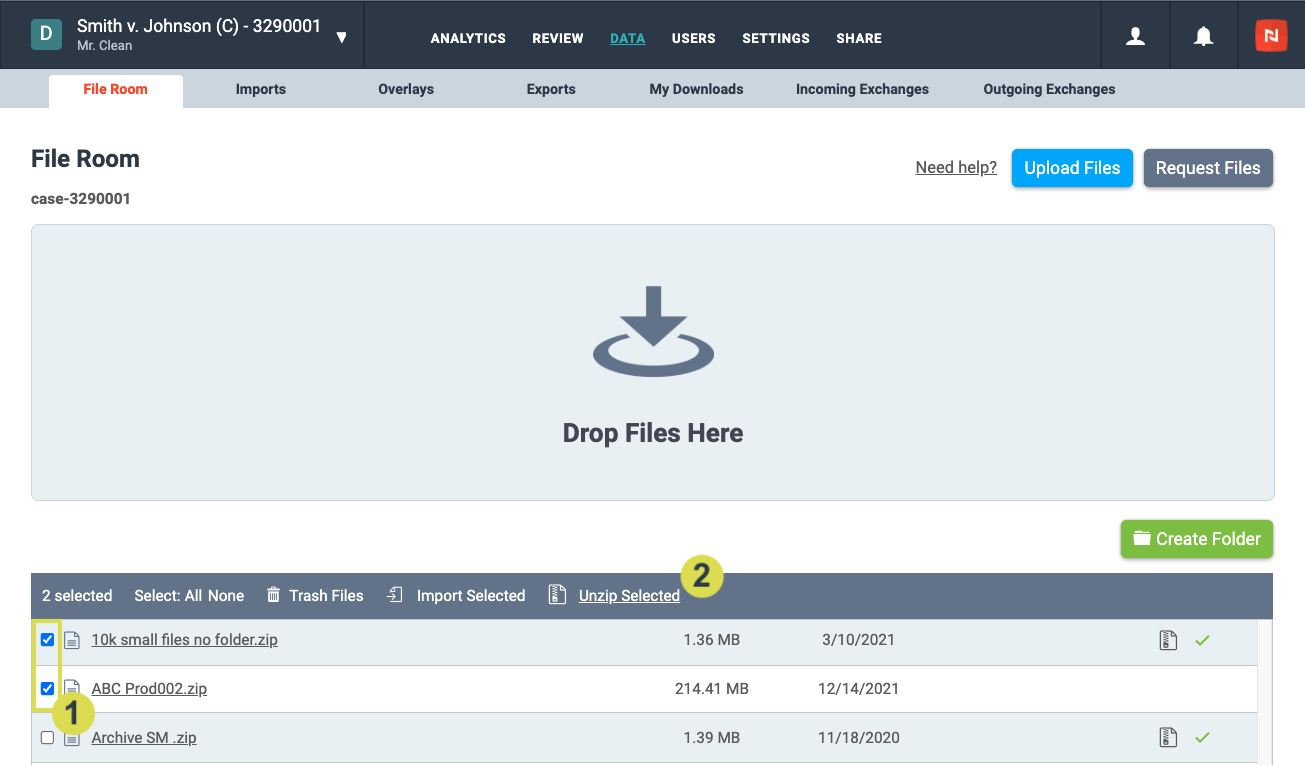Expand the case selector dropdown arrow
The height and width of the screenshot is (765, 1305).
point(342,38)
